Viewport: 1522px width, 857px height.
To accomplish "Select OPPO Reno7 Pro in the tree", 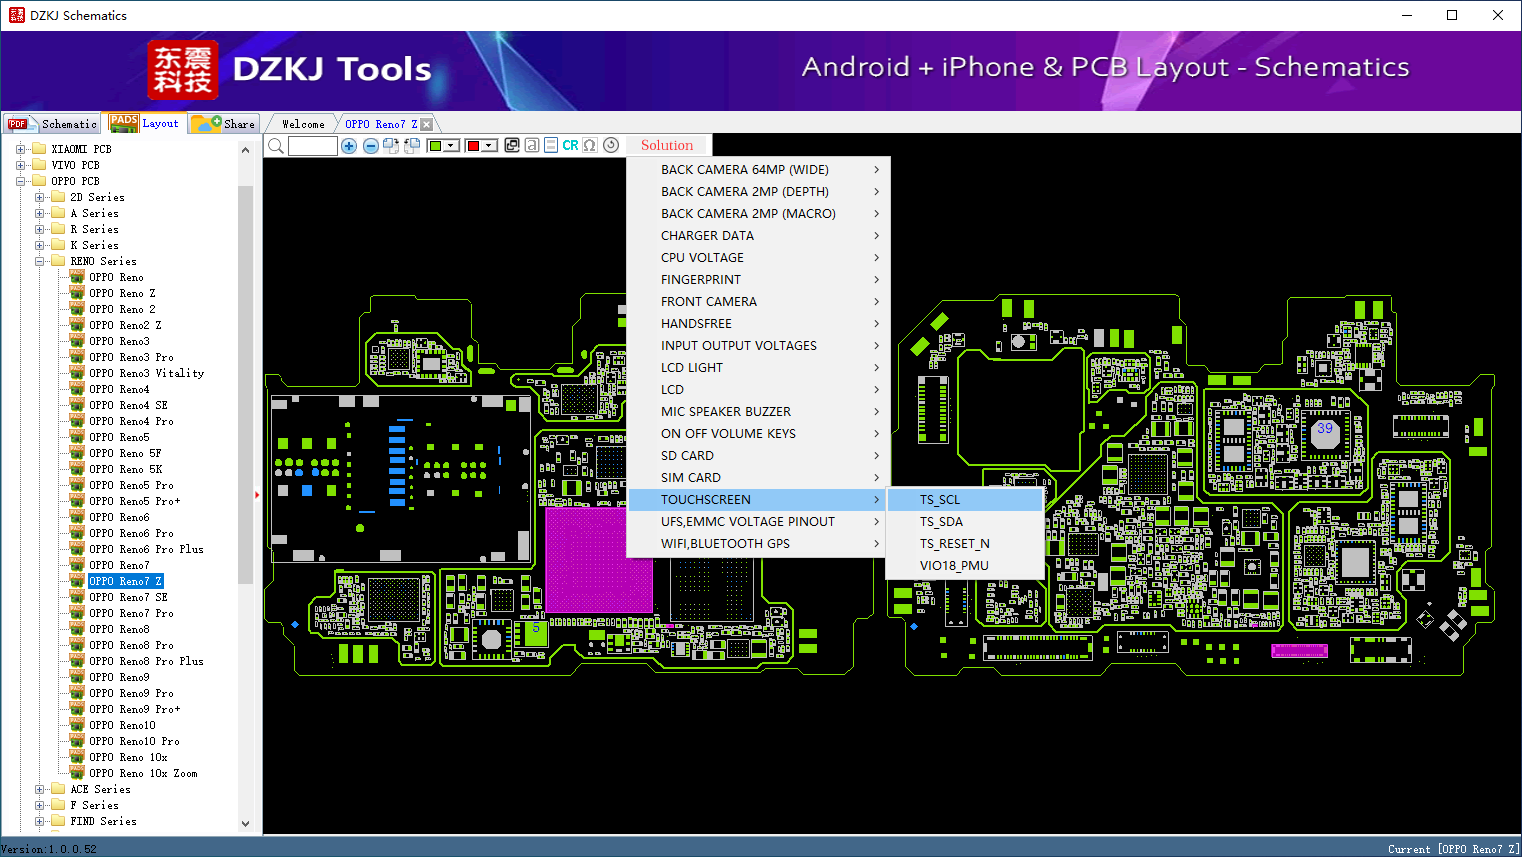I will [x=131, y=613].
